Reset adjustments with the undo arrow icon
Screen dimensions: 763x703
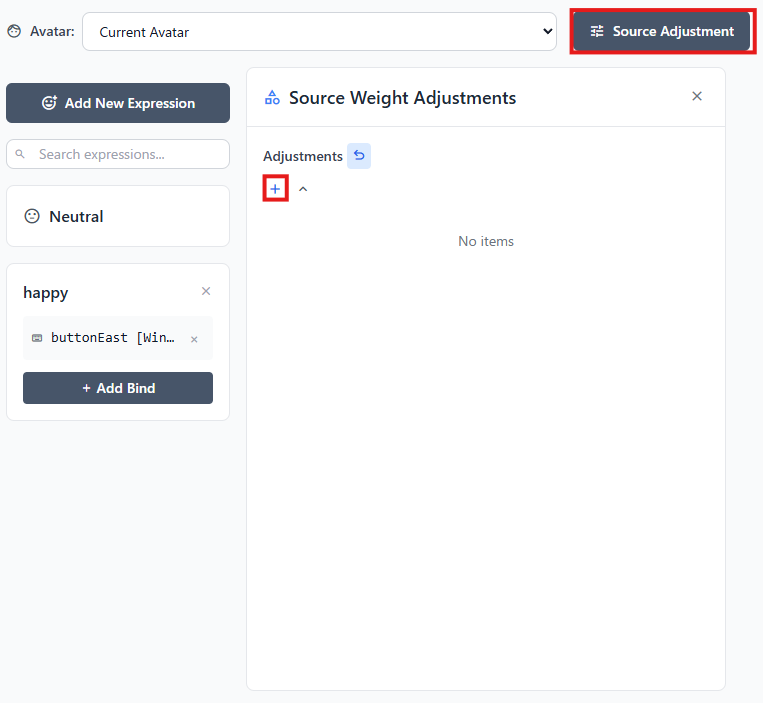(x=359, y=156)
